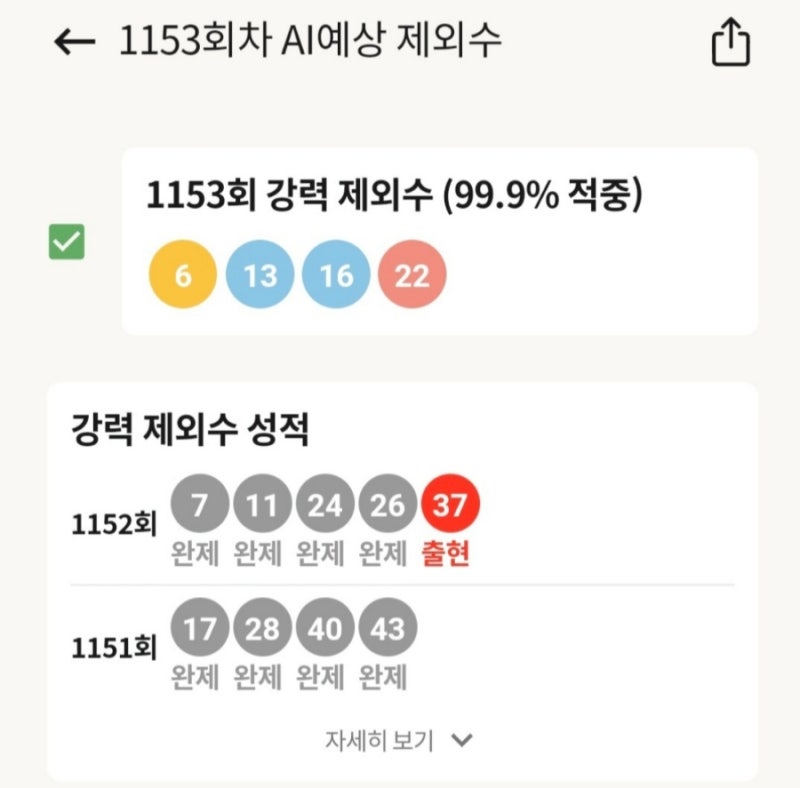
Task: Select pink ball number 22
Action: (412, 275)
